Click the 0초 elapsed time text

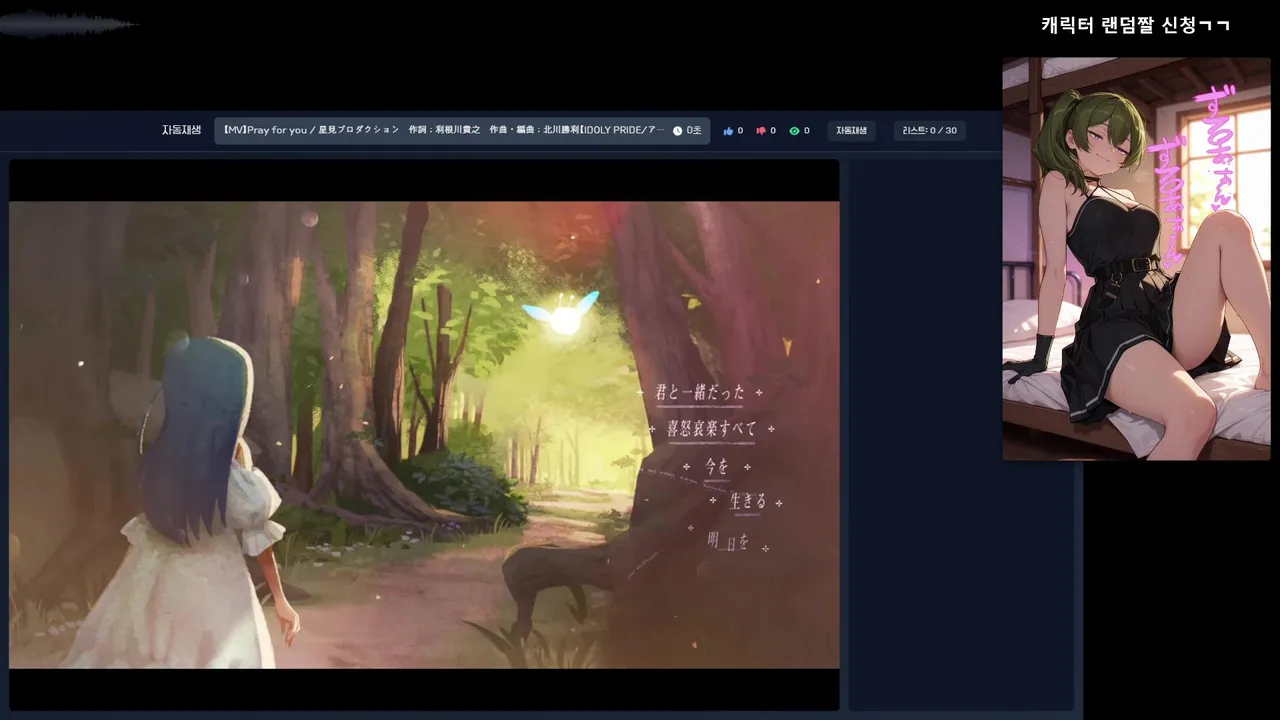coord(694,131)
